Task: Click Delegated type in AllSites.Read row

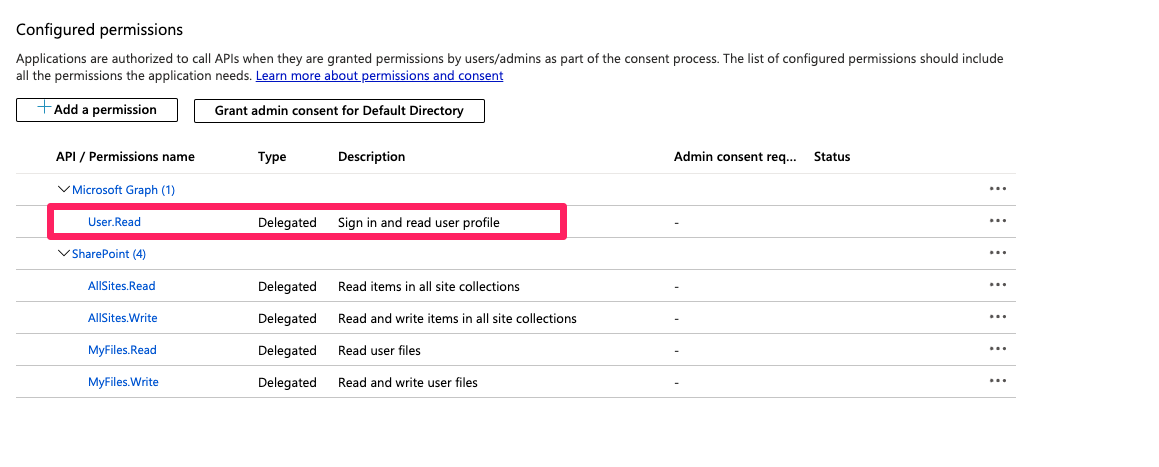Action: coord(288,287)
